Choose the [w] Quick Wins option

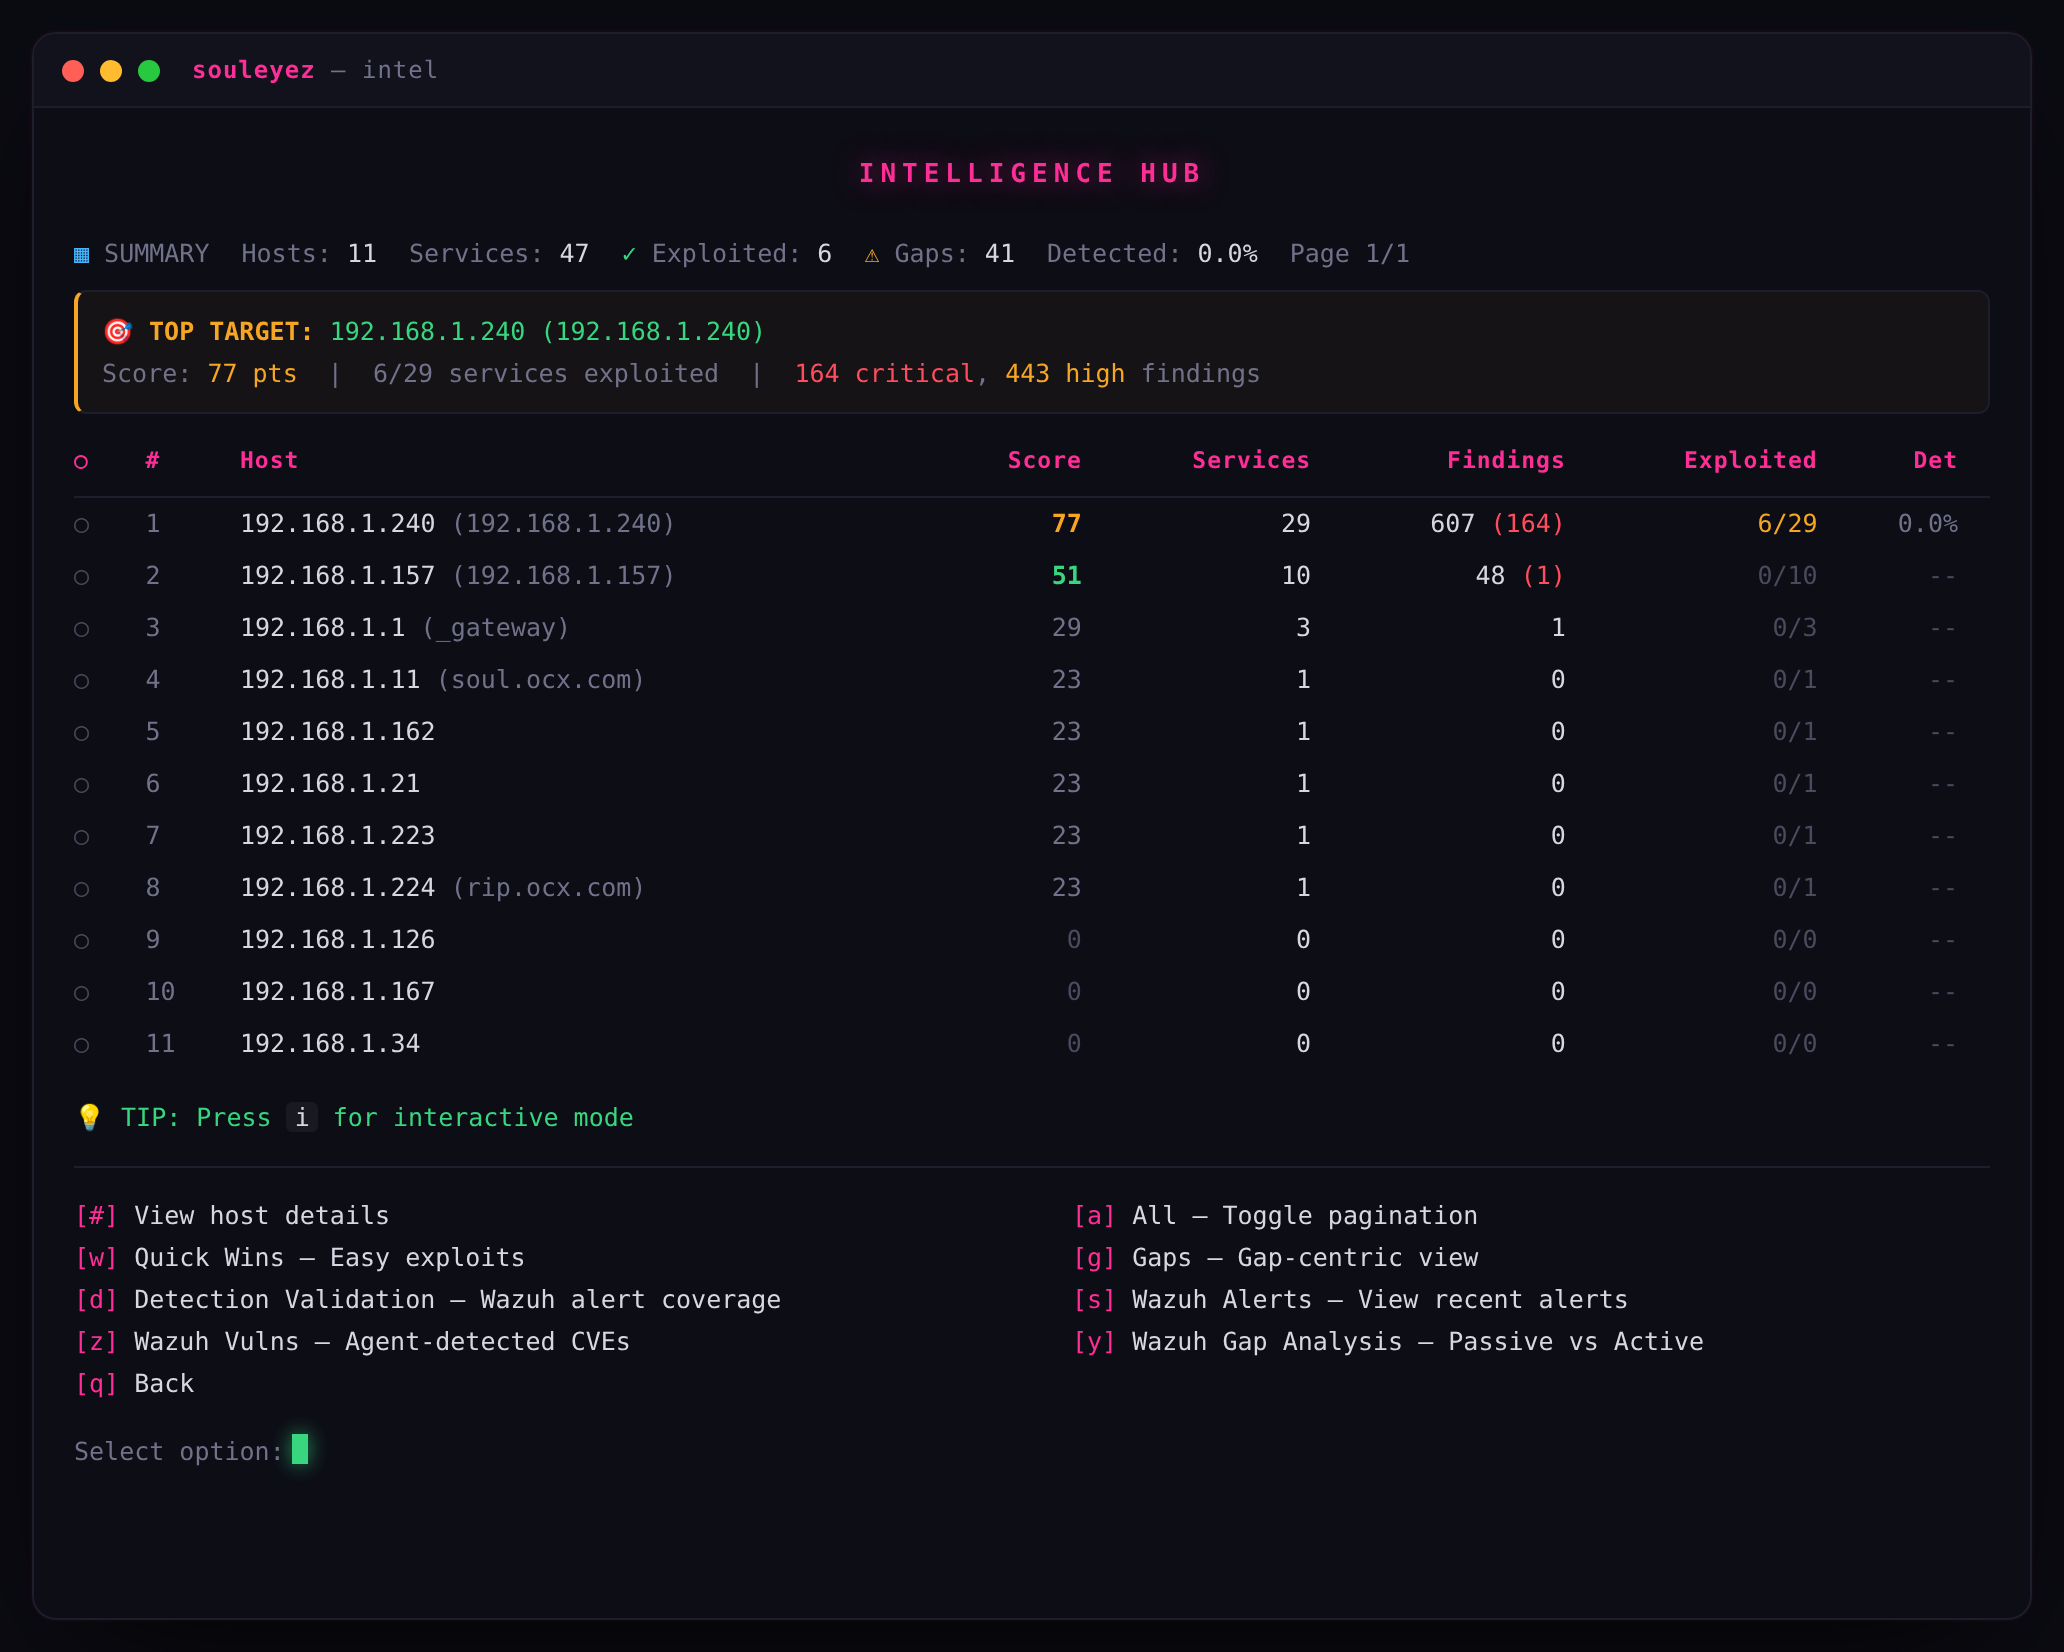tap(300, 1258)
